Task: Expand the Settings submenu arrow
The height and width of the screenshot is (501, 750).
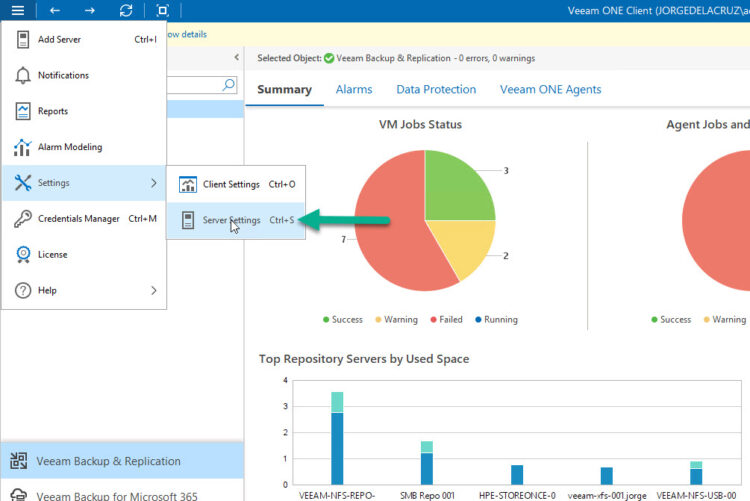Action: 153,183
